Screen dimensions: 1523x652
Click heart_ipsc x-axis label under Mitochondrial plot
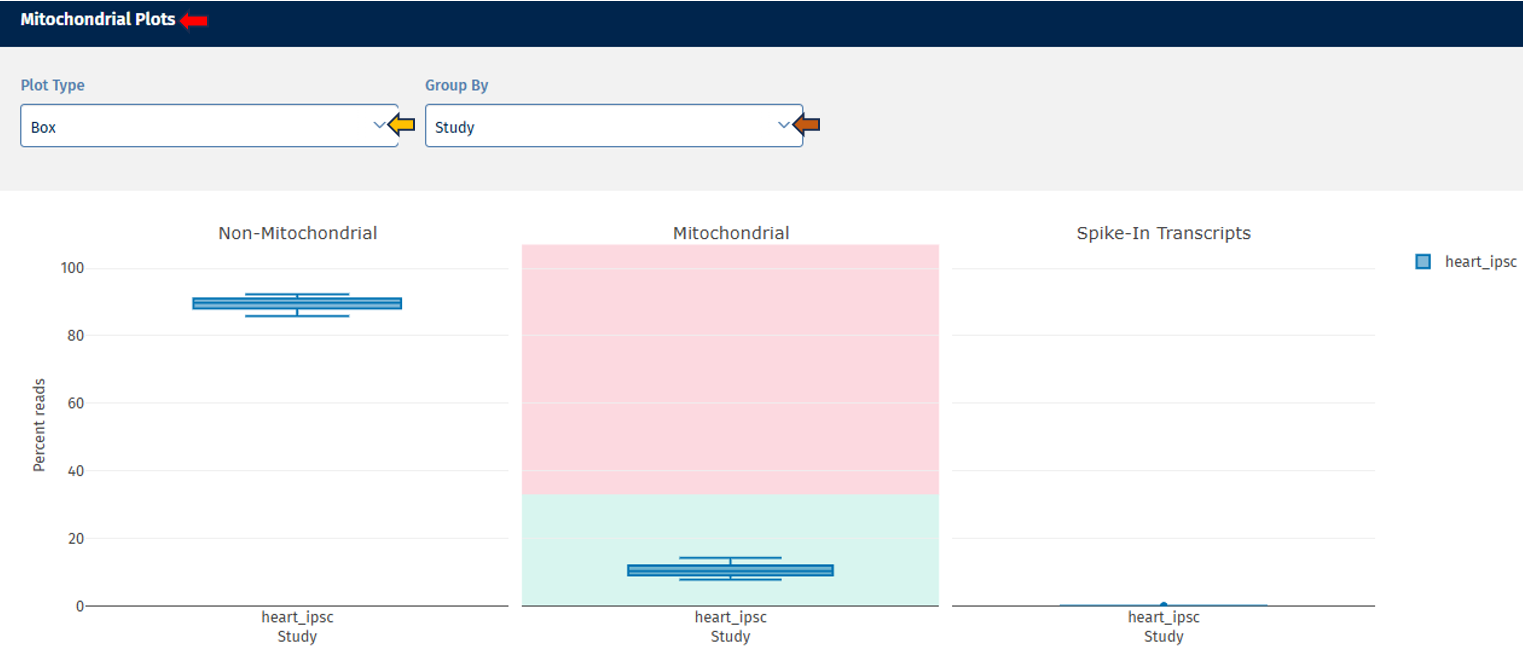point(730,618)
